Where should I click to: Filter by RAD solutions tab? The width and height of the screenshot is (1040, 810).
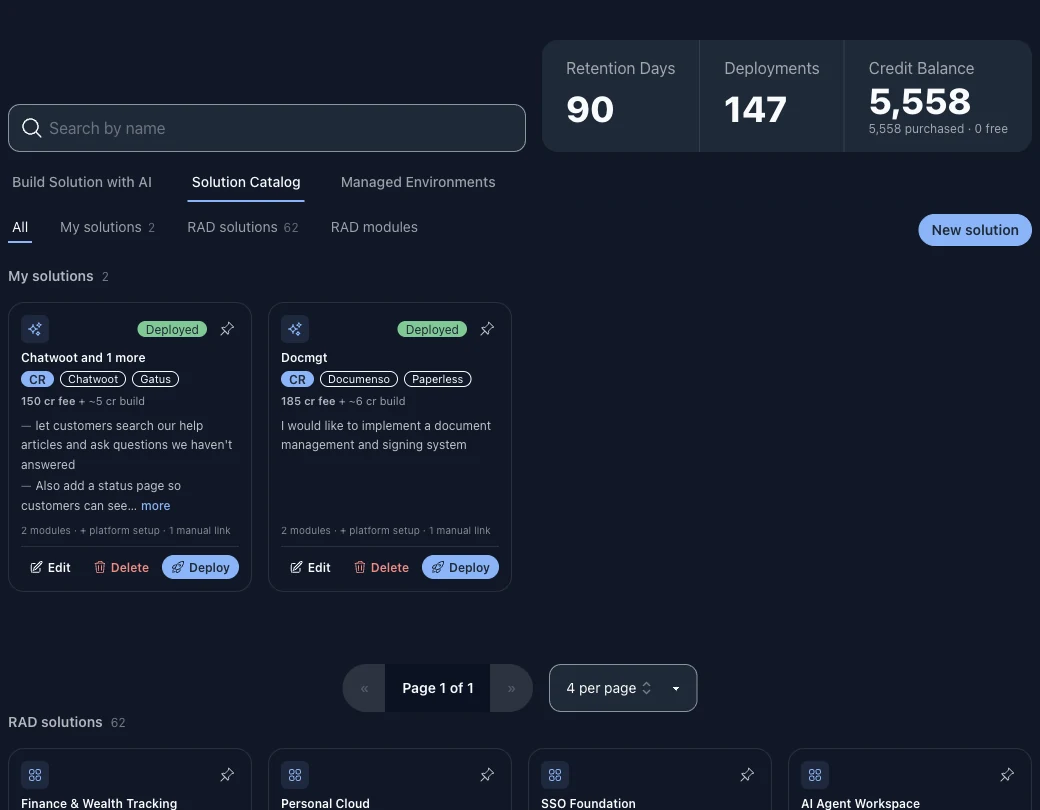coord(243,227)
